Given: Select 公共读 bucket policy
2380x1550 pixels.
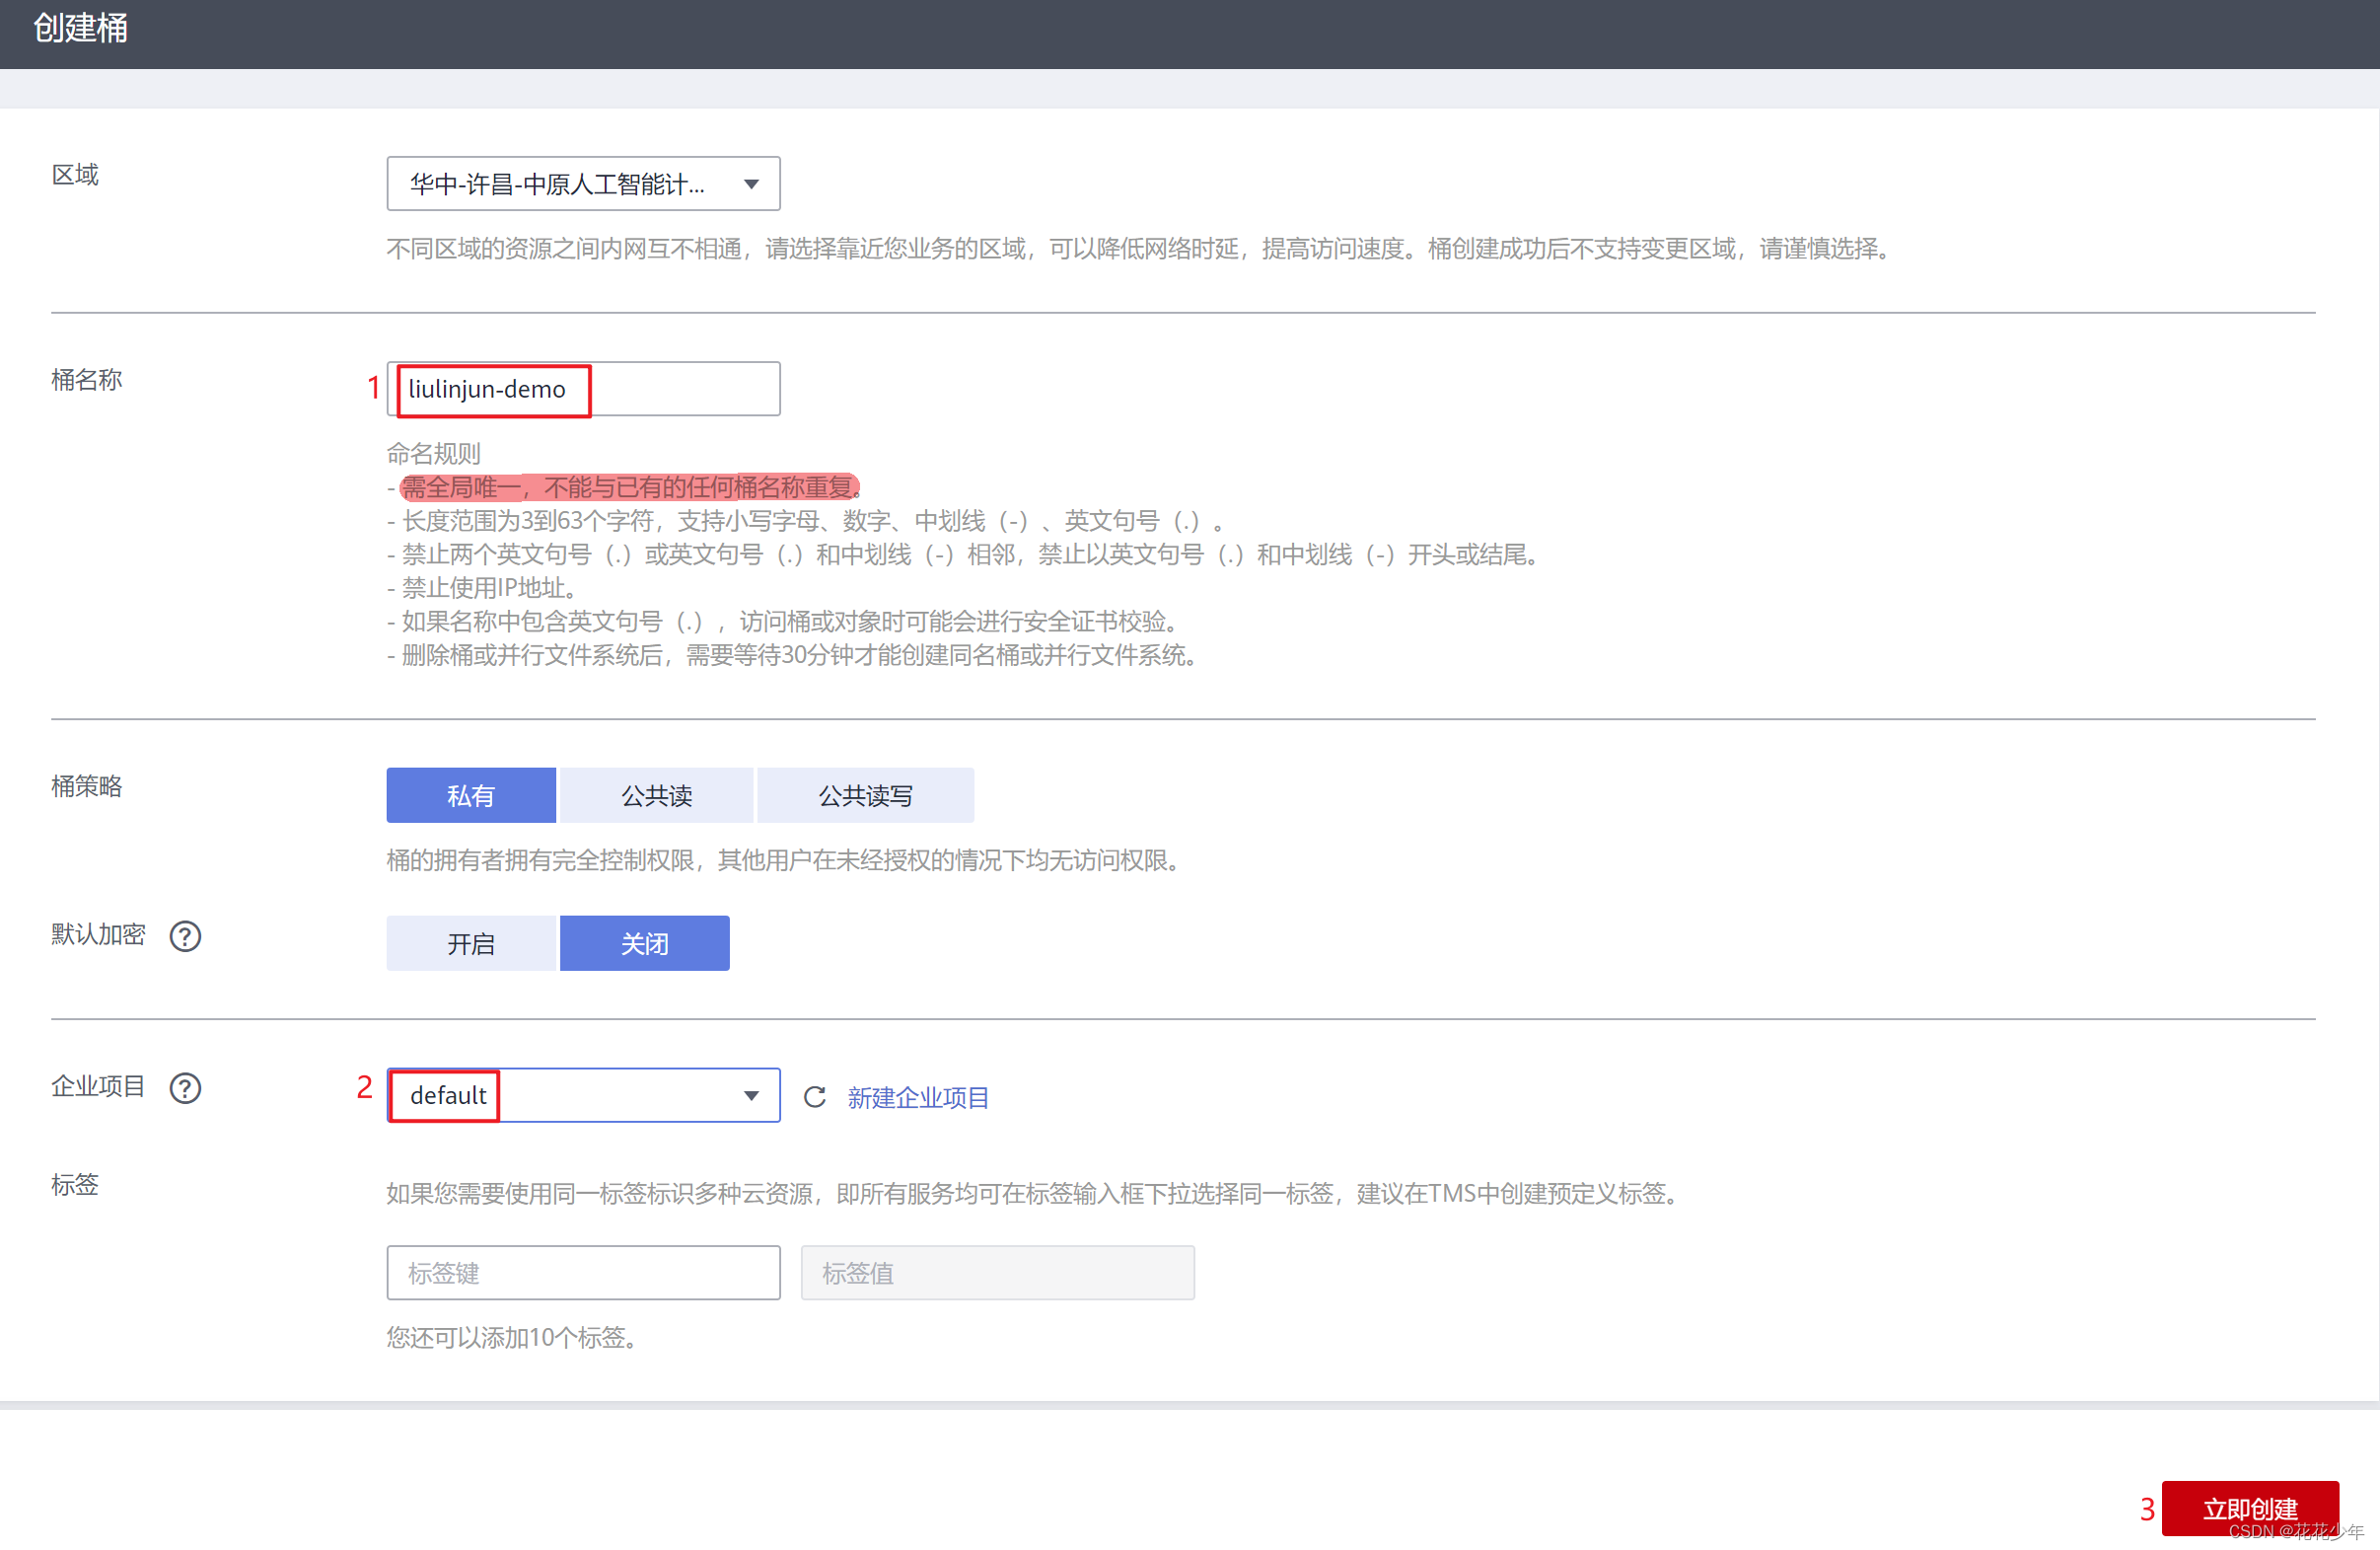Looking at the screenshot, I should point(656,796).
